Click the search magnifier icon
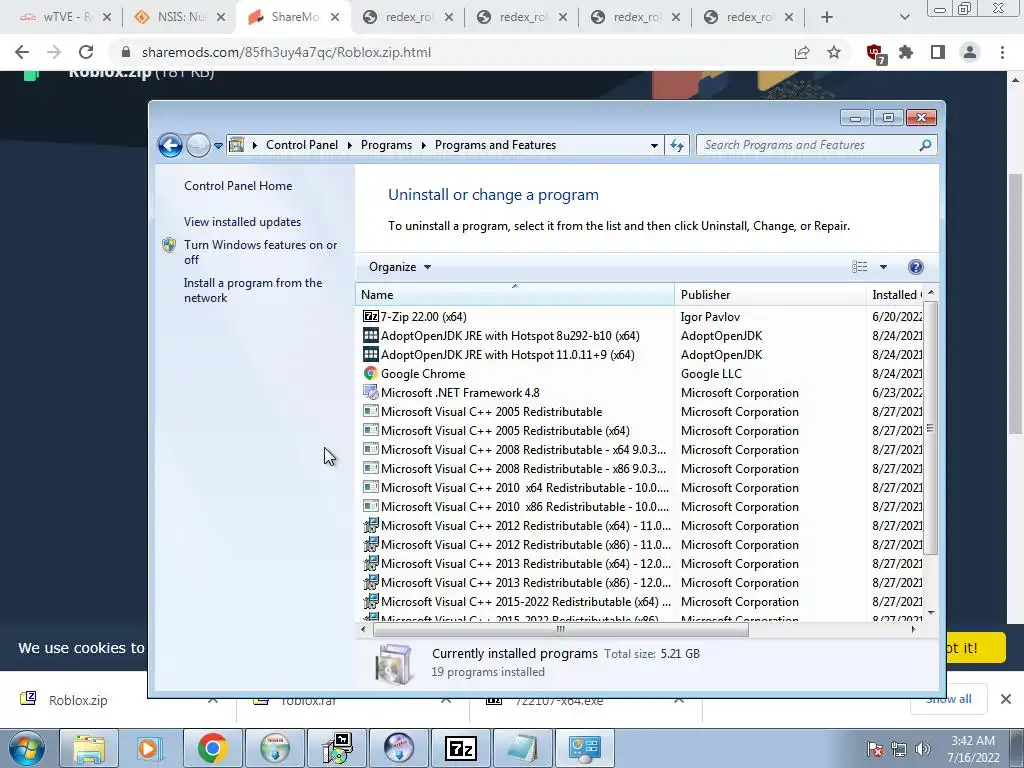Viewport: 1024px width, 768px height. coord(925,145)
